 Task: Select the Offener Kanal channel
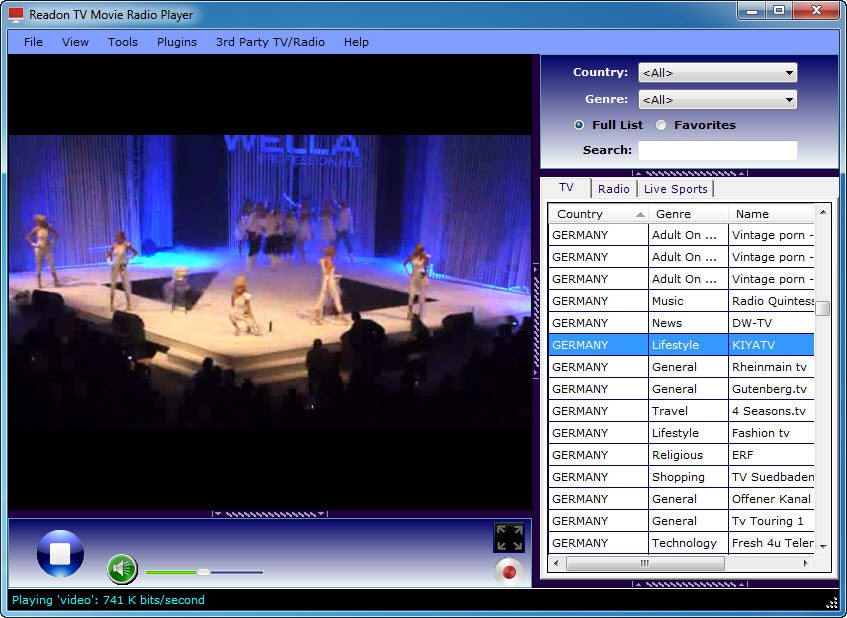[x=681, y=499]
